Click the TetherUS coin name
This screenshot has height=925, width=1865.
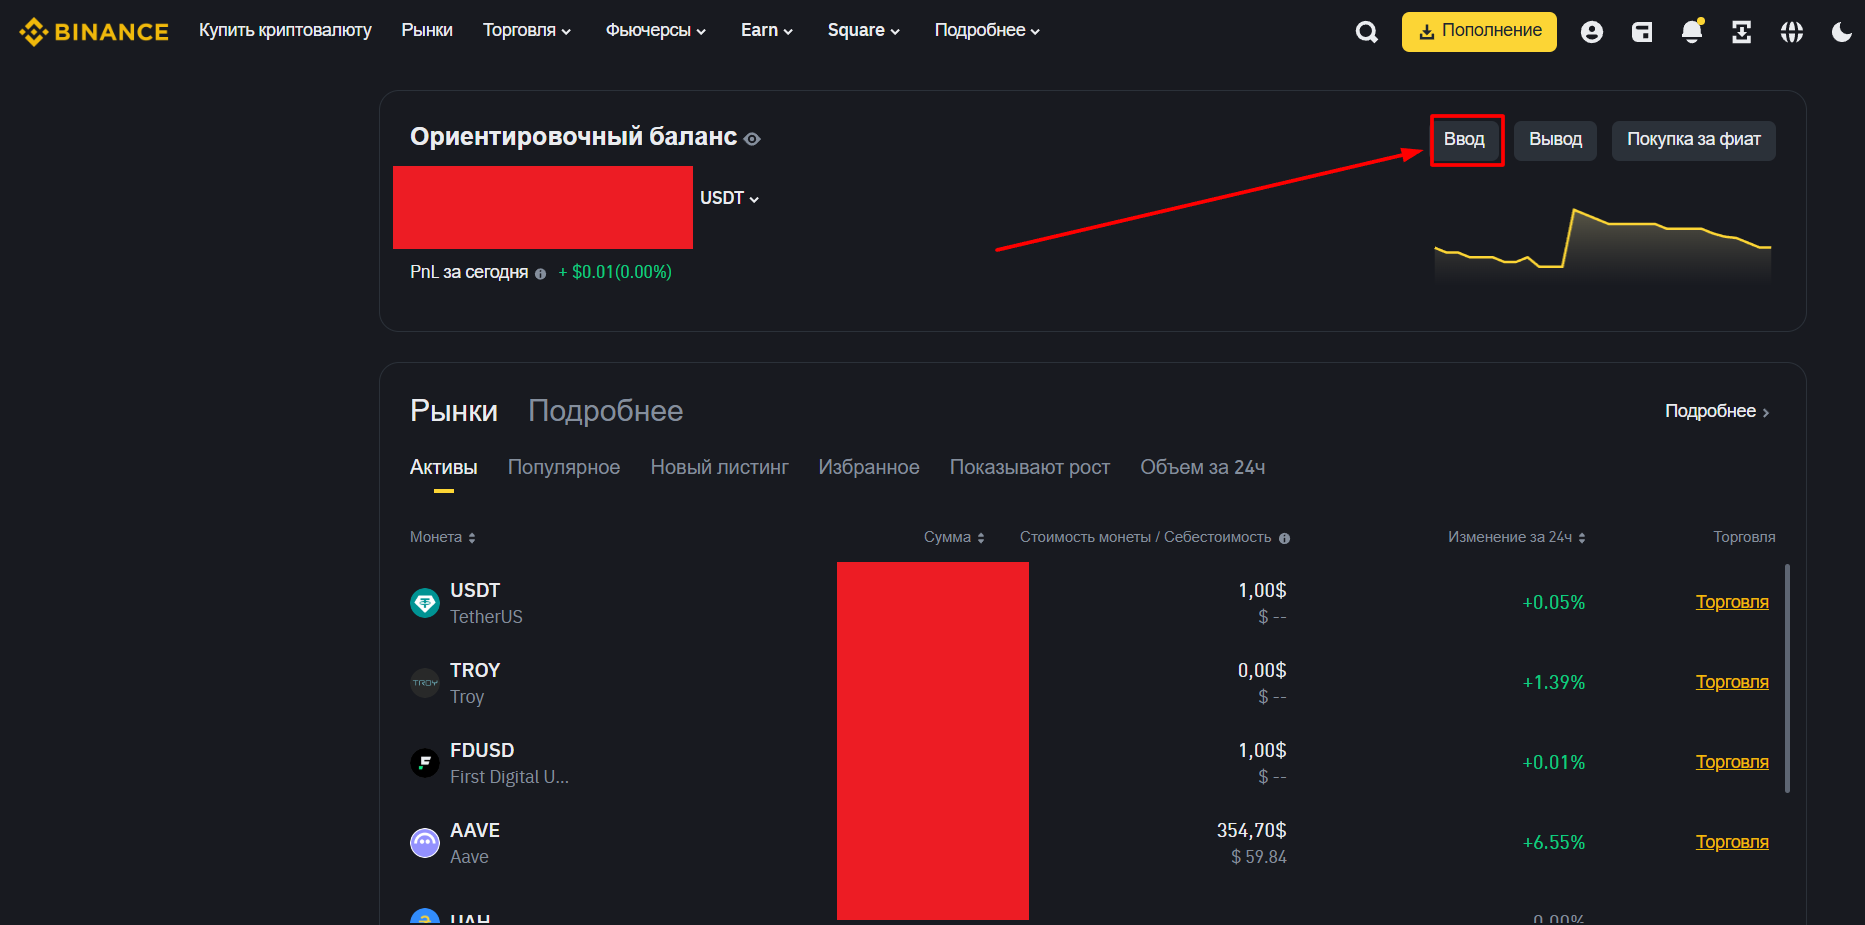(486, 617)
